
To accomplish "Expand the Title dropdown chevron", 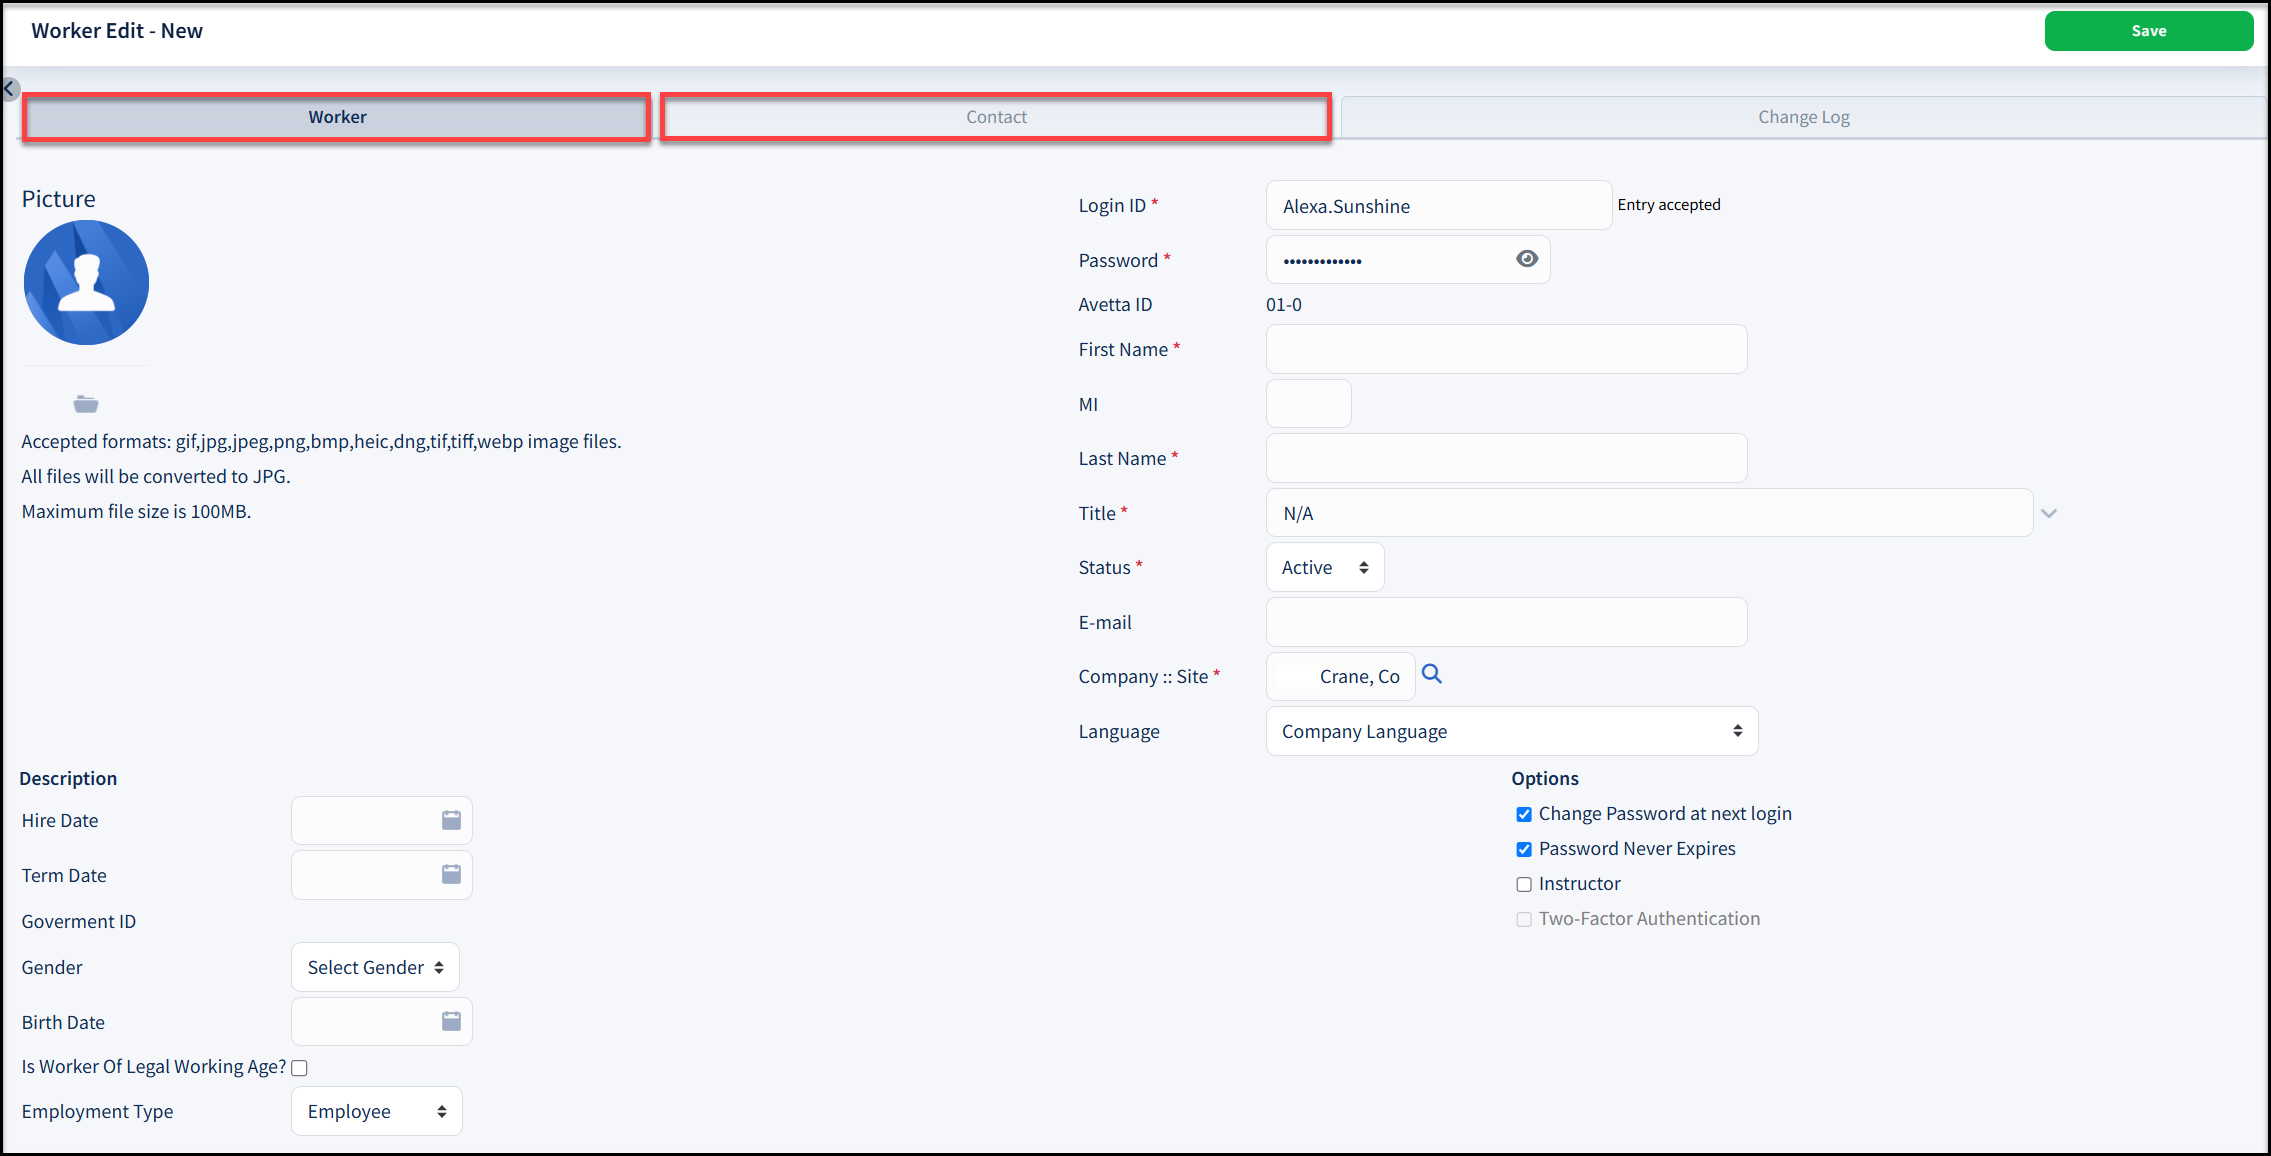I will tap(2048, 513).
